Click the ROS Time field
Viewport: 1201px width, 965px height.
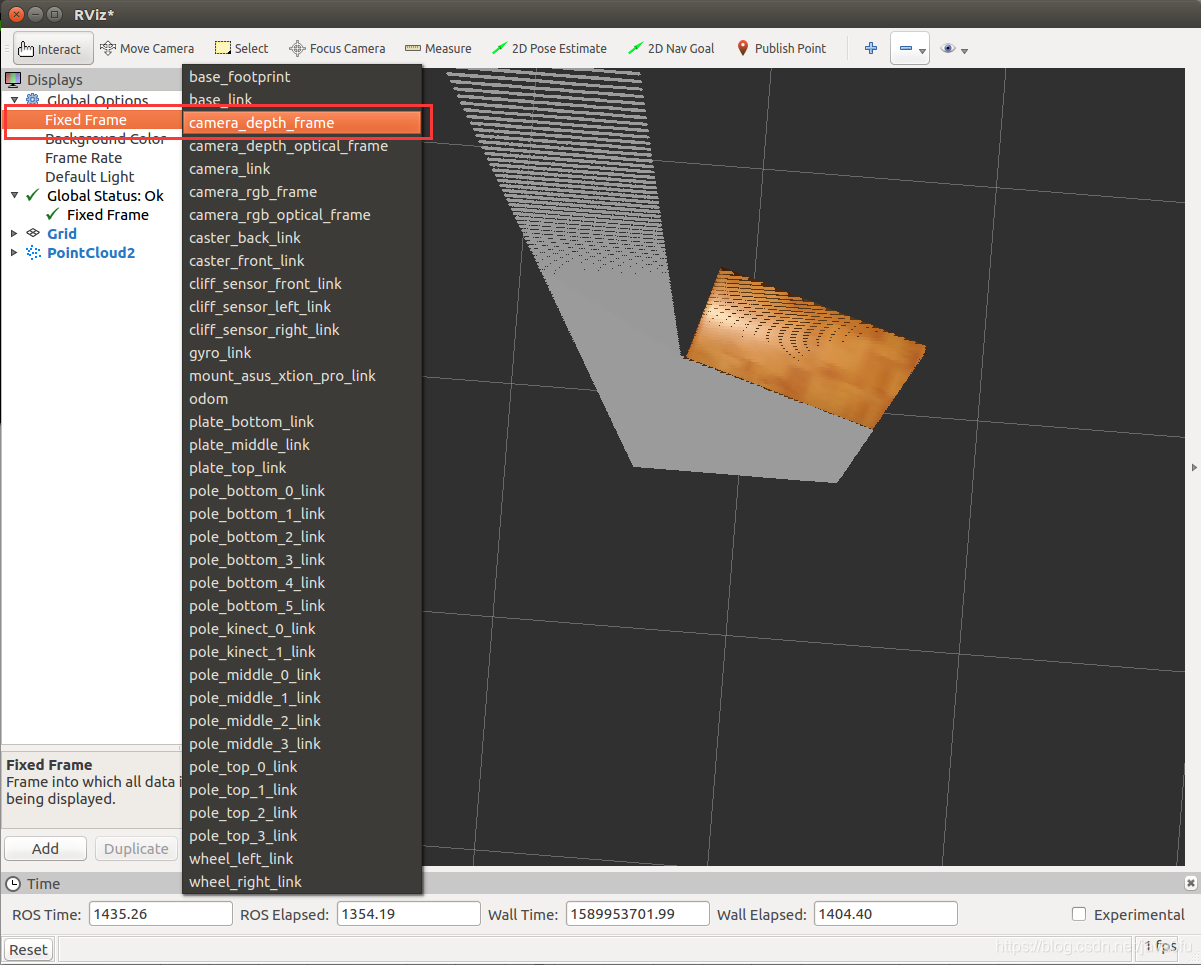[x=160, y=914]
